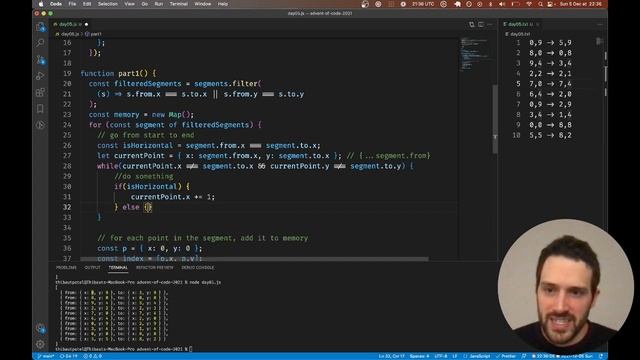
Task: Click the sync changes status bar item
Action: (x=69, y=356)
